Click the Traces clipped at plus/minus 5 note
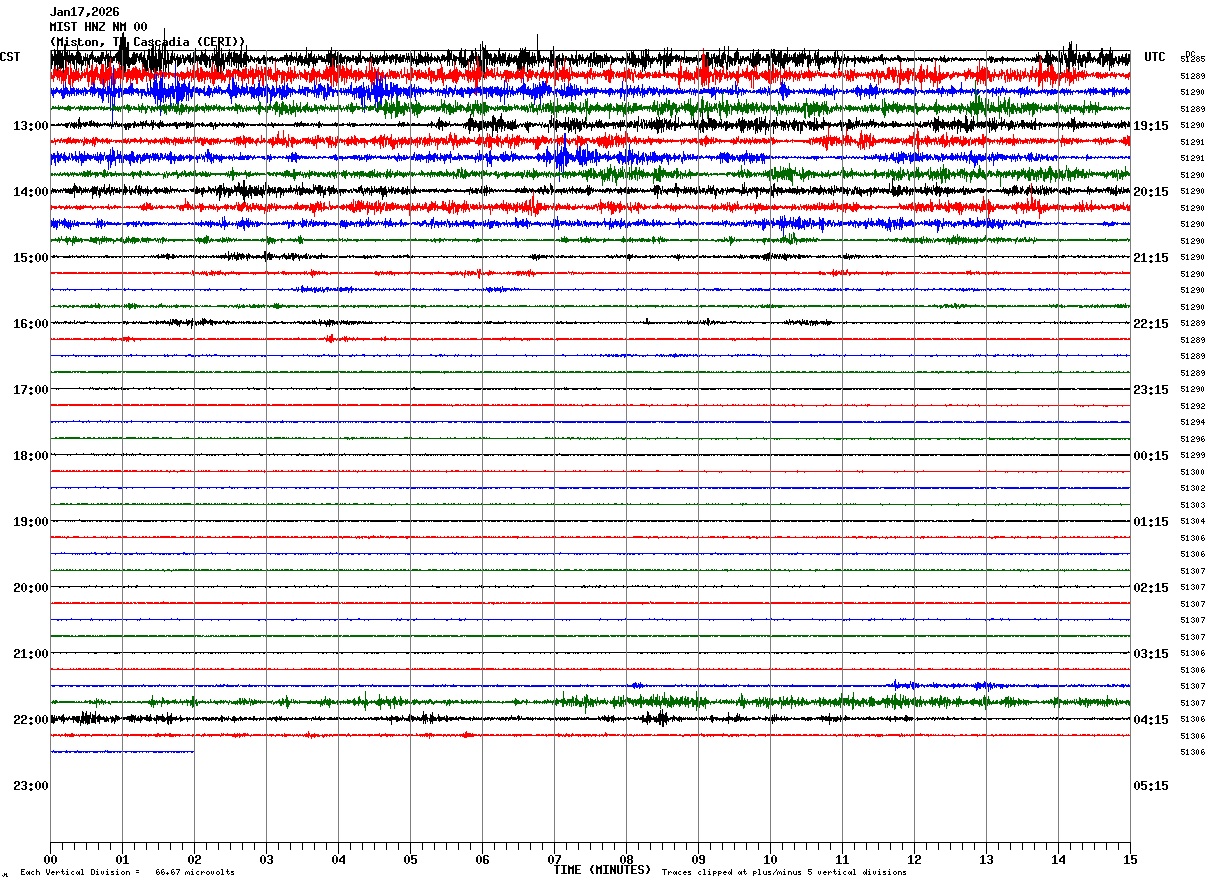1210x886 pixels. point(784,873)
